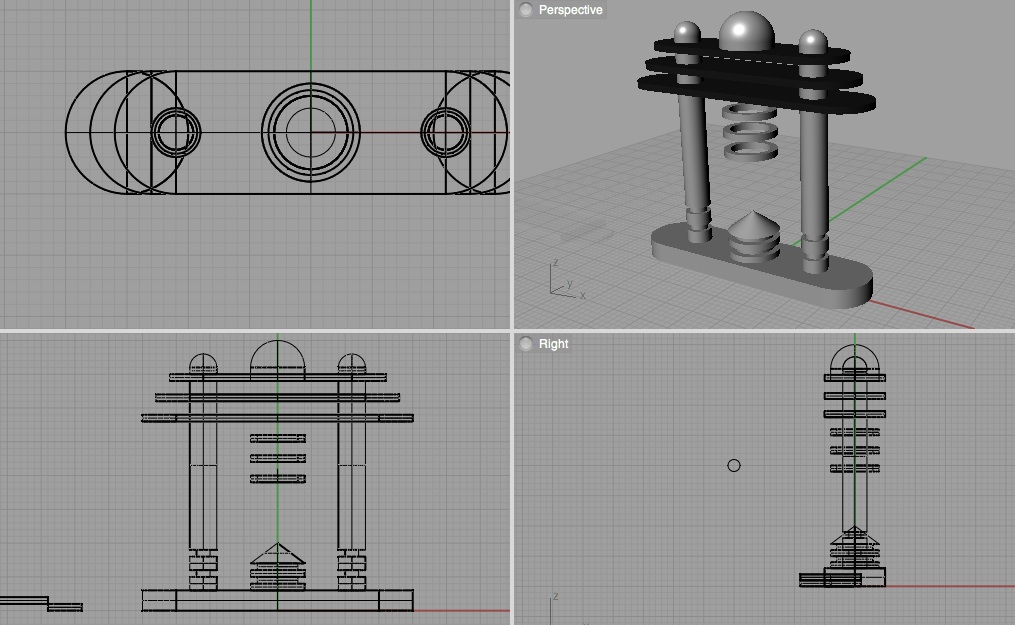This screenshot has height=625, width=1015.
Task: Open the Right viewport title menu
Action: click(553, 344)
